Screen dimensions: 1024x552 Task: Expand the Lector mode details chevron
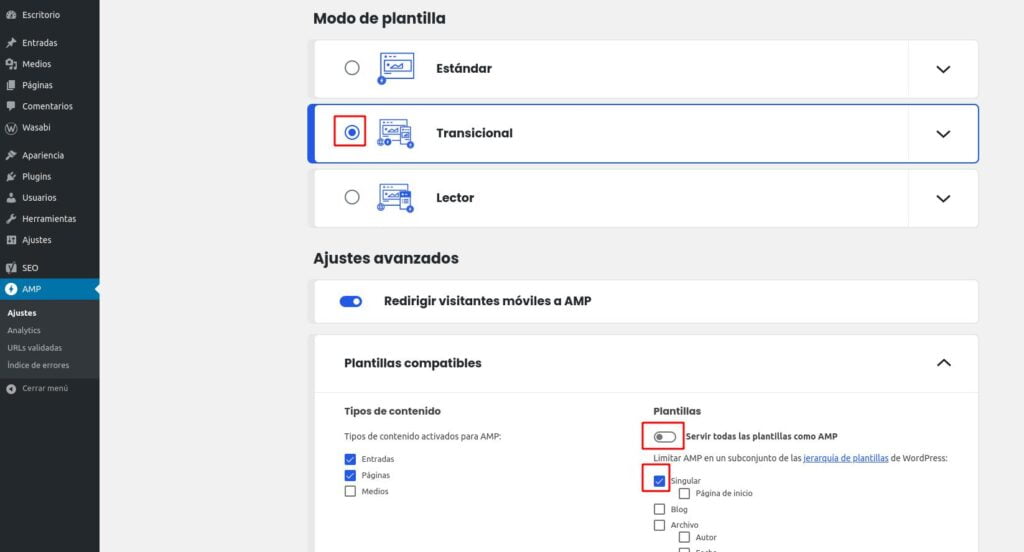pyautogui.click(x=943, y=199)
